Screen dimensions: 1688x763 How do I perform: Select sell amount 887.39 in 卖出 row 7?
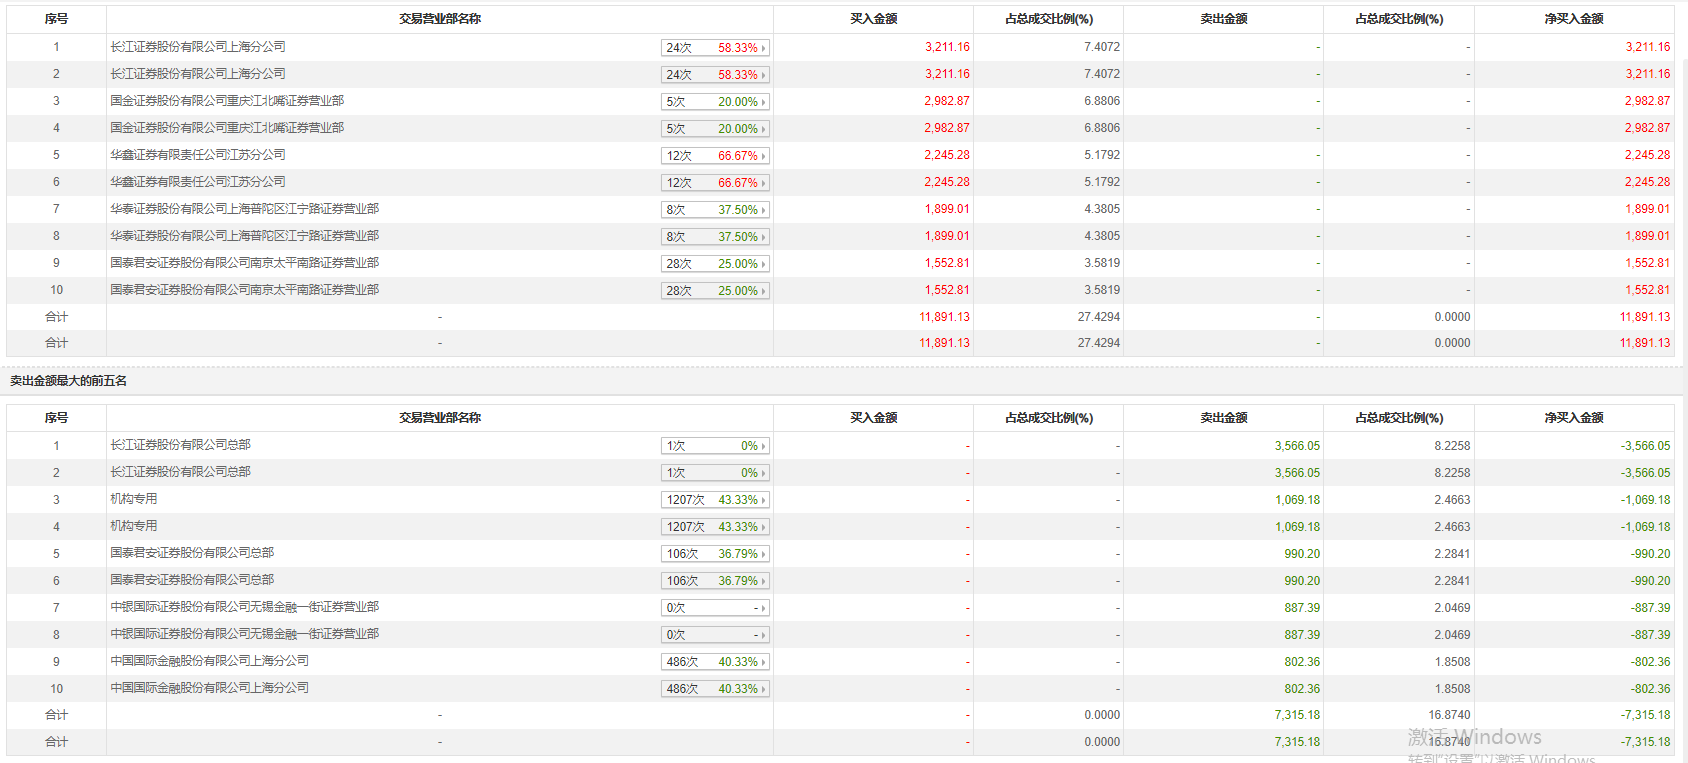(x=1302, y=608)
